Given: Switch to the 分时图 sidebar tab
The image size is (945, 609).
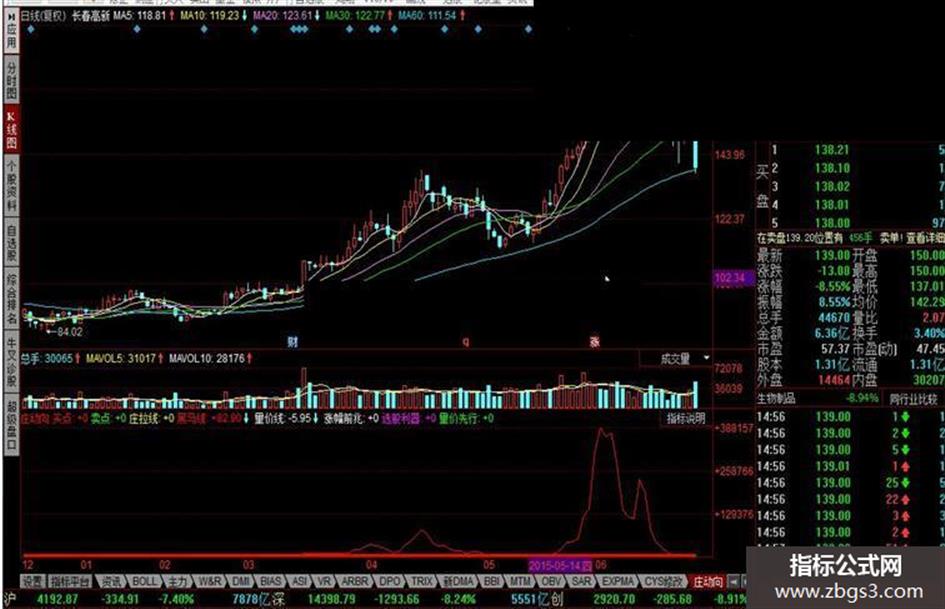Looking at the screenshot, I should coord(11,80).
